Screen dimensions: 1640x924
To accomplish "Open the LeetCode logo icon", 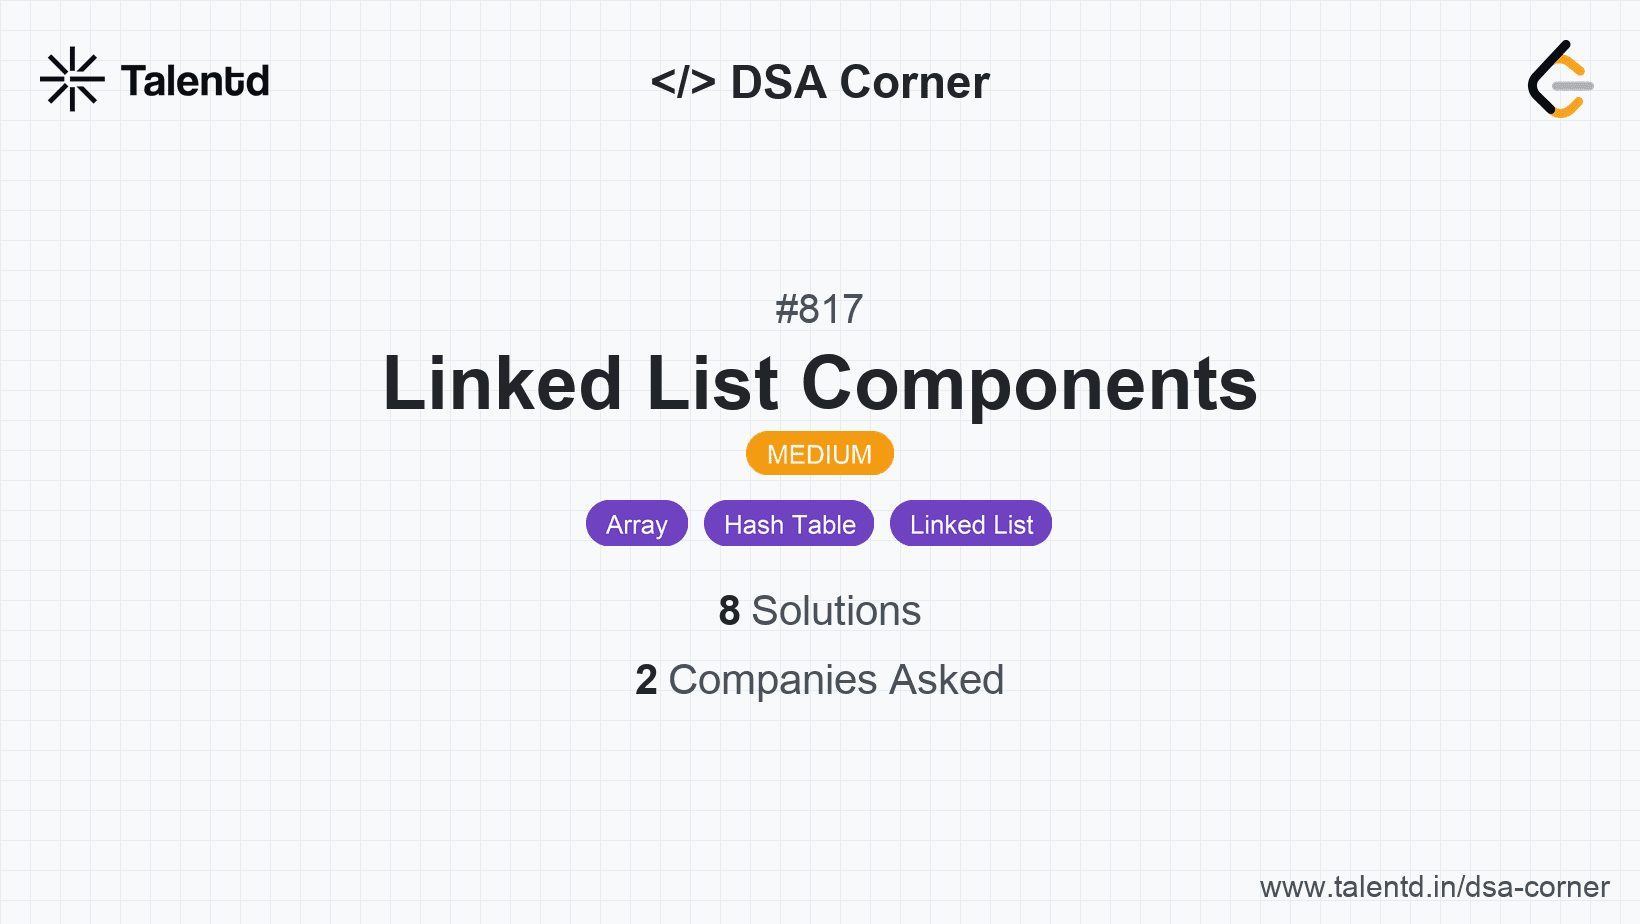I will coord(1558,80).
